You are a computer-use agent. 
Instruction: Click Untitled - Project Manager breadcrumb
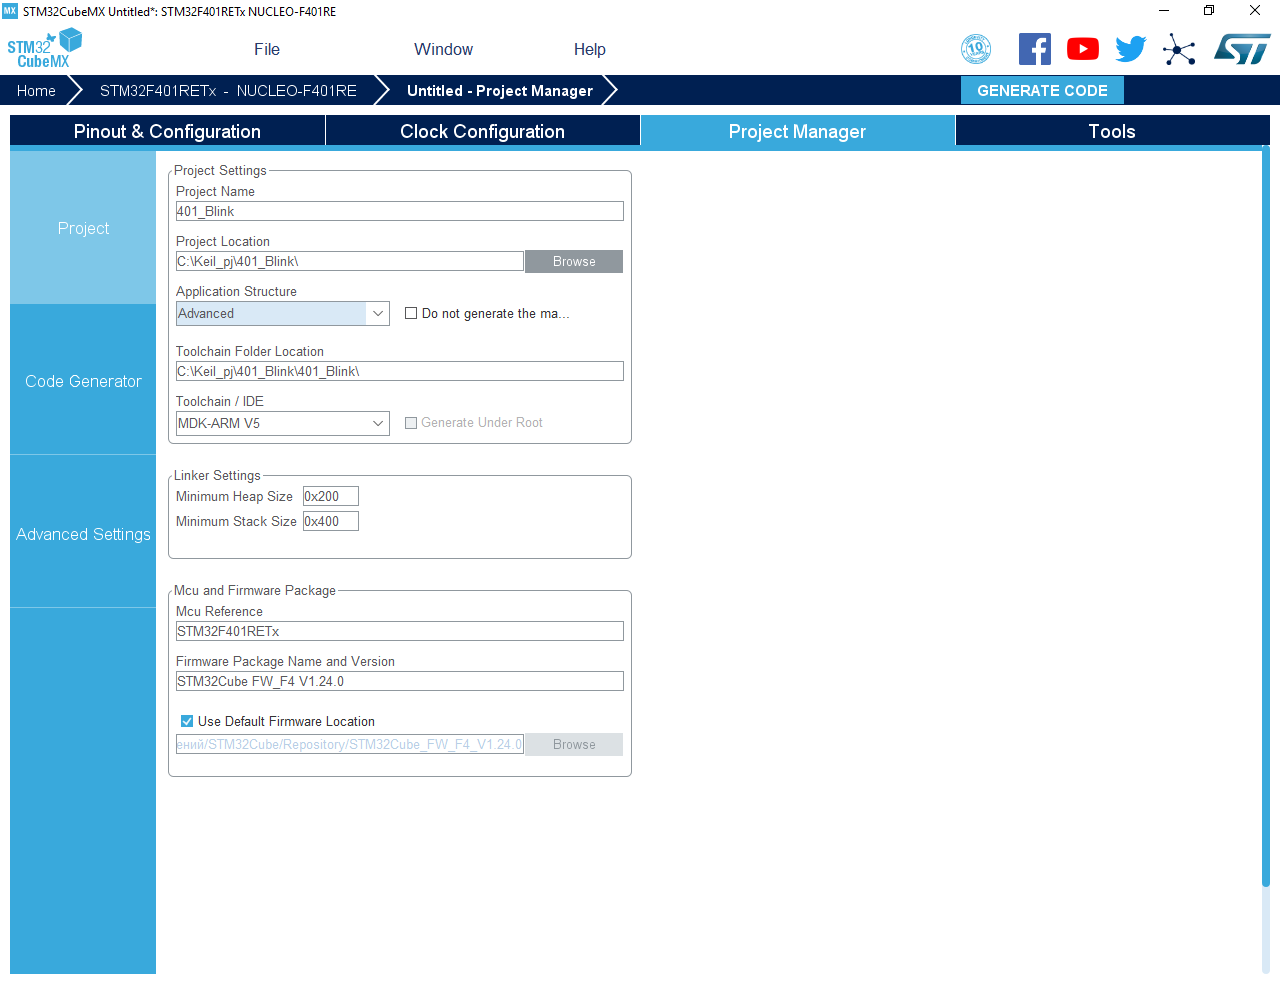click(x=500, y=90)
